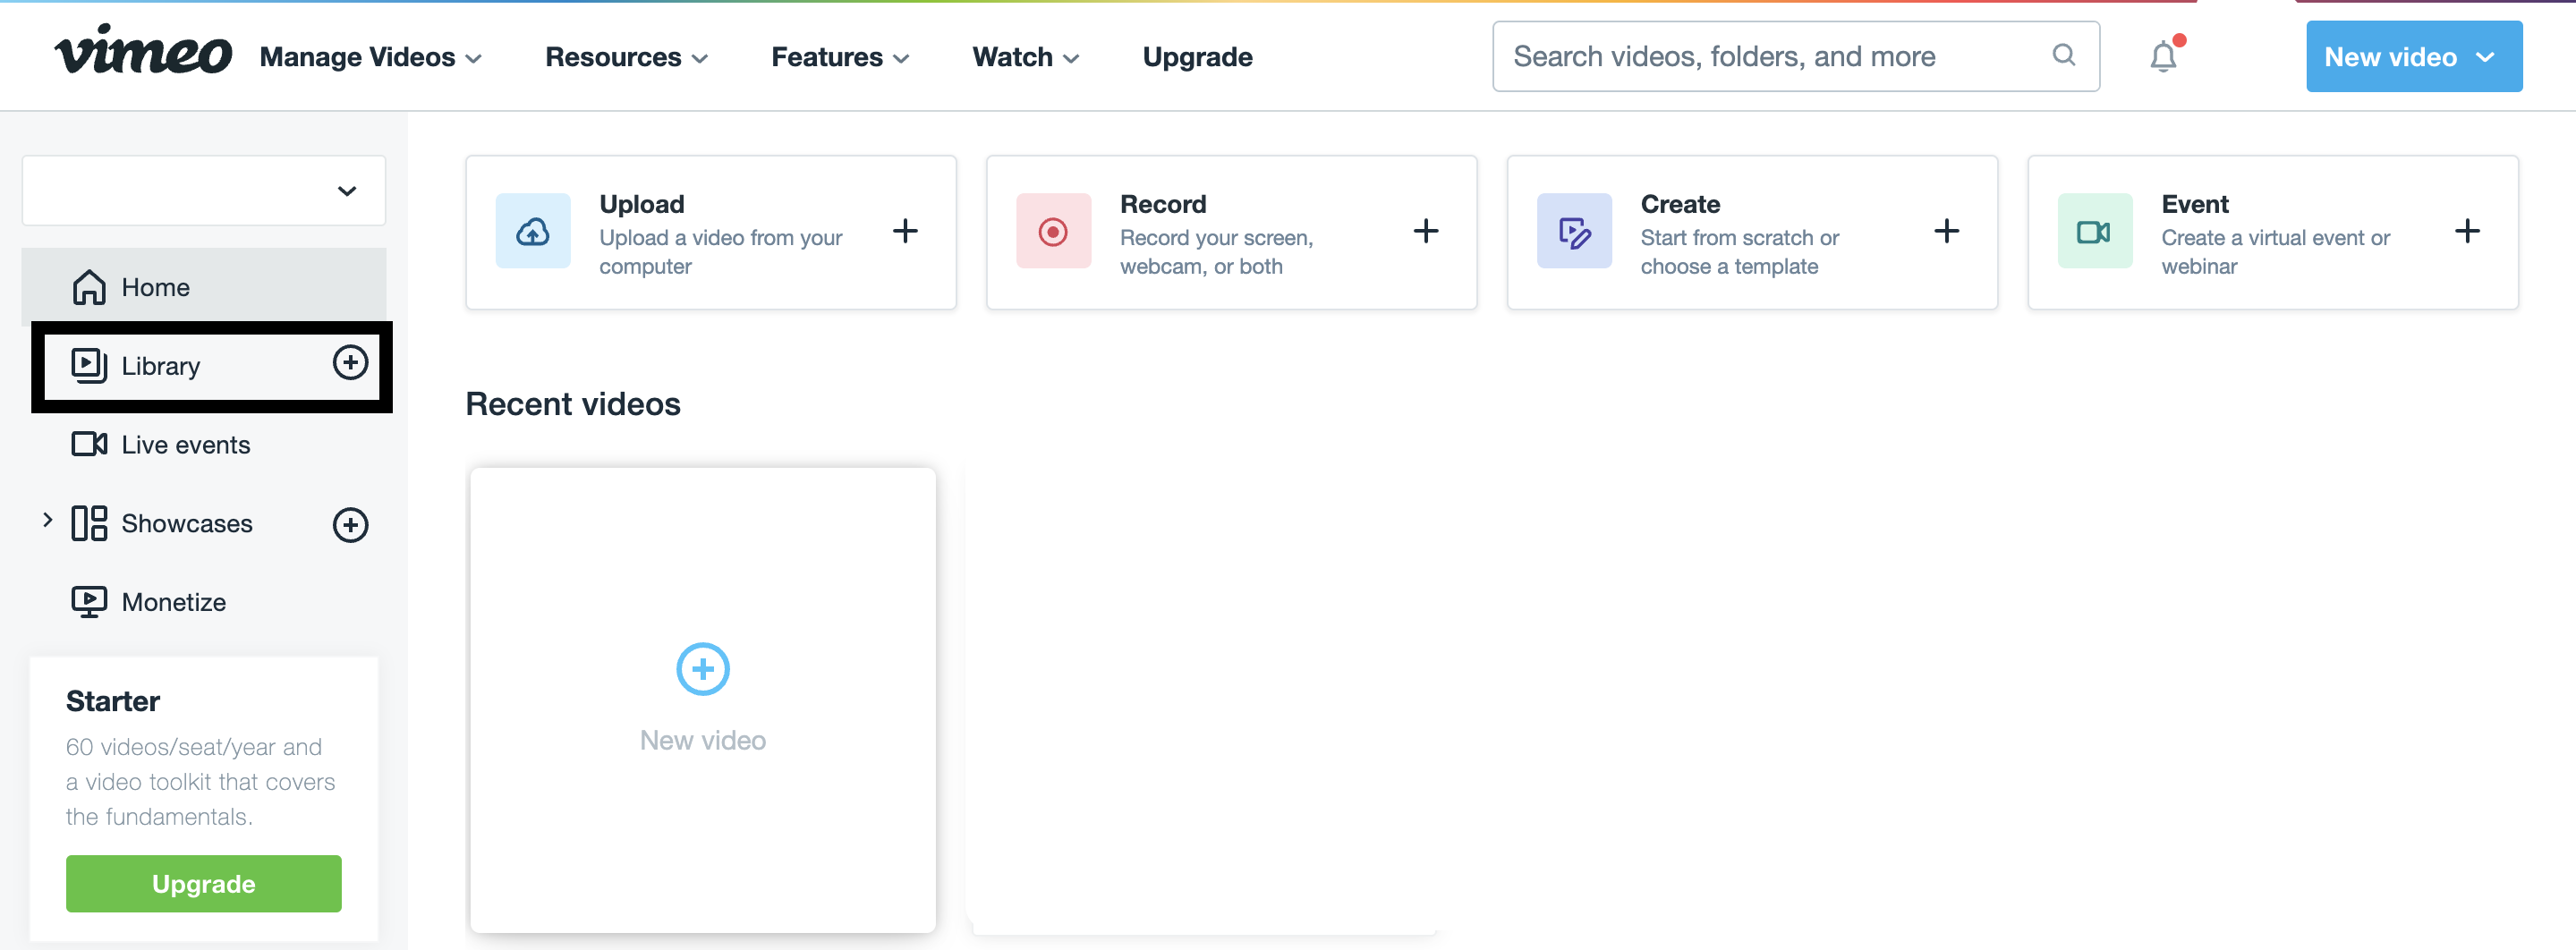Expand the Watch menu

1026,57
